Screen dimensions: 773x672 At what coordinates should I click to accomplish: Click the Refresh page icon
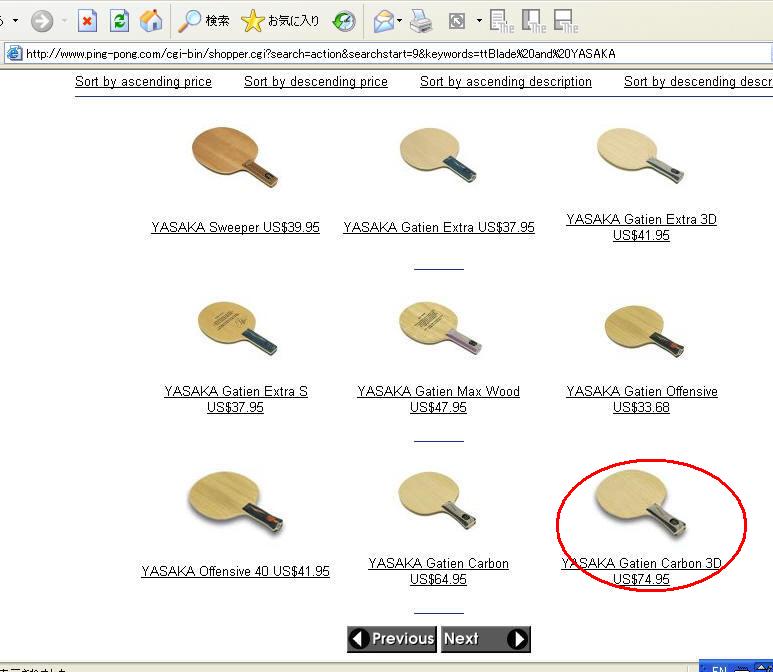click(119, 21)
